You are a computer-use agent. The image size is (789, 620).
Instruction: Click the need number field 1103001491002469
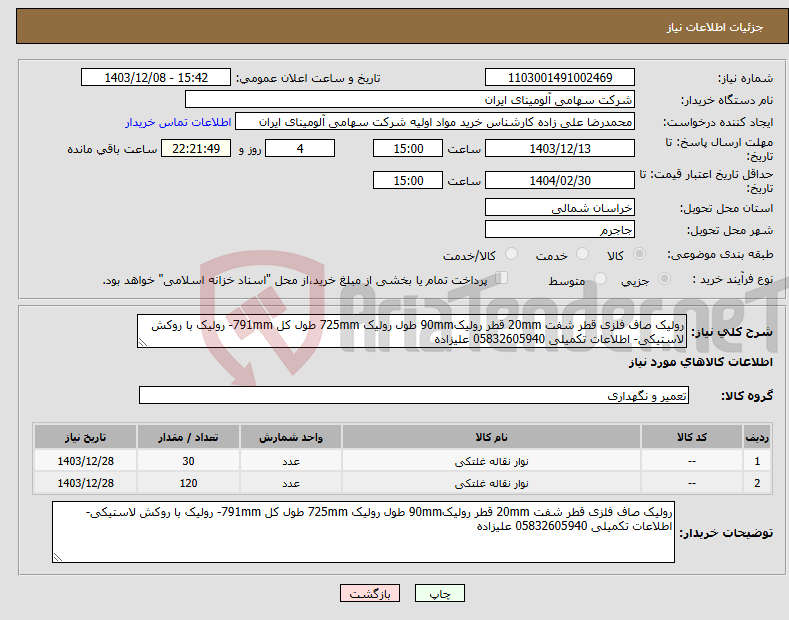coord(560,78)
